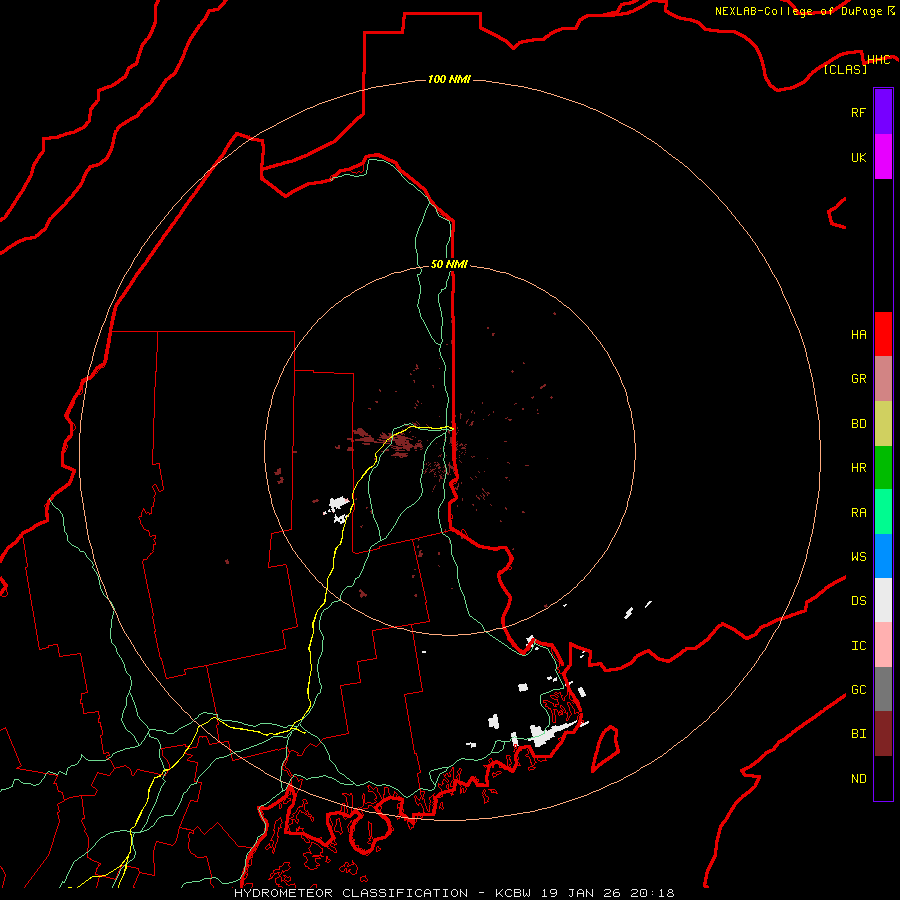This screenshot has height=900, width=900.
Task: Click the 20:18 timestamp
Action: [x=653, y=893]
